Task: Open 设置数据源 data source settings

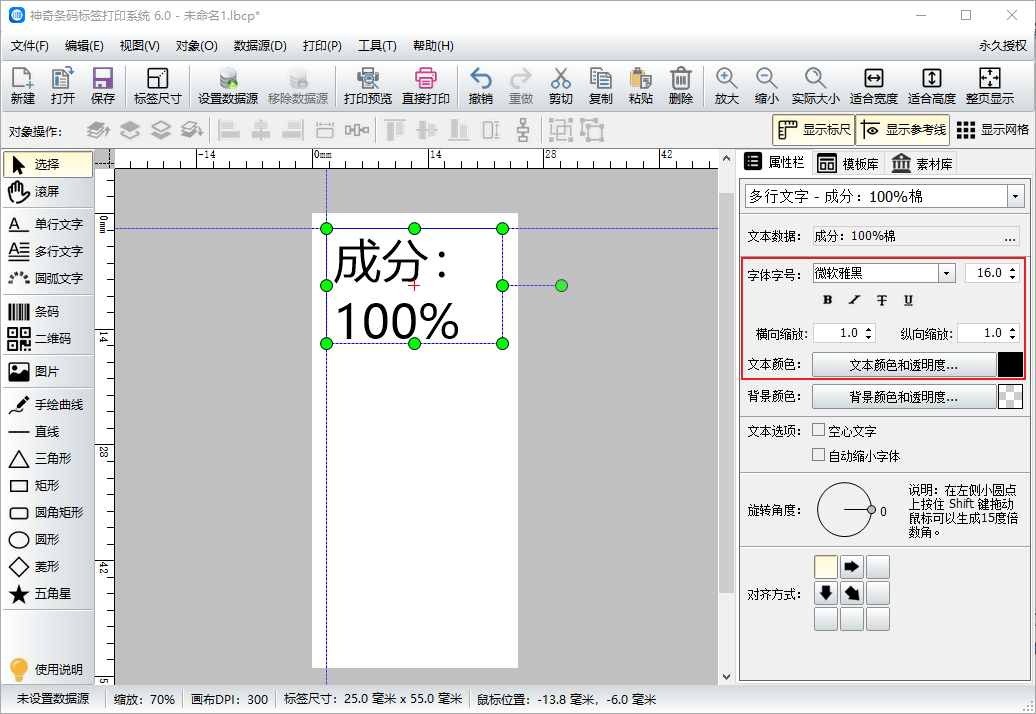Action: [228, 86]
